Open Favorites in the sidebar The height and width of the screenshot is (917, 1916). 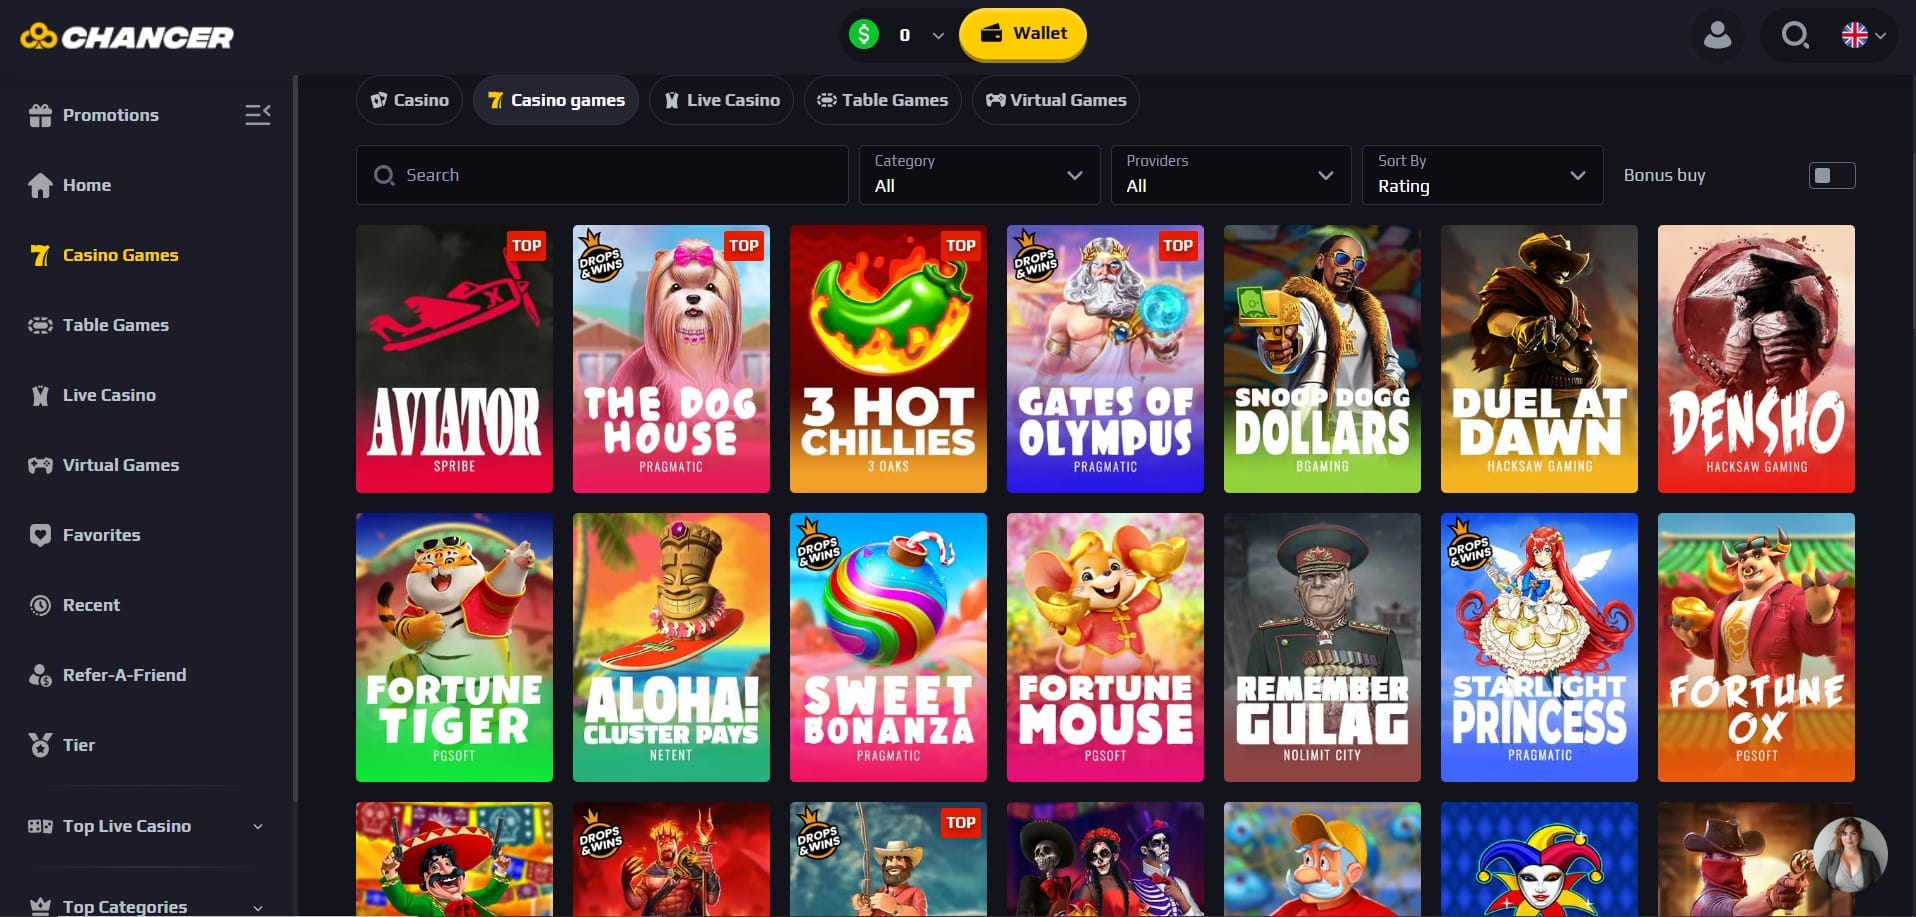tap(101, 535)
